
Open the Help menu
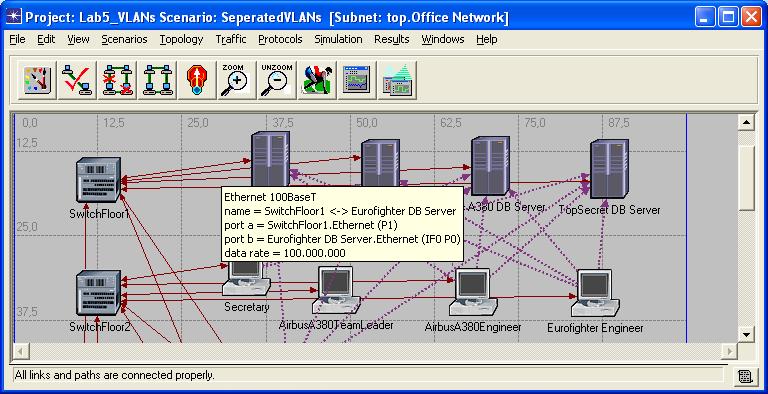(x=487, y=39)
